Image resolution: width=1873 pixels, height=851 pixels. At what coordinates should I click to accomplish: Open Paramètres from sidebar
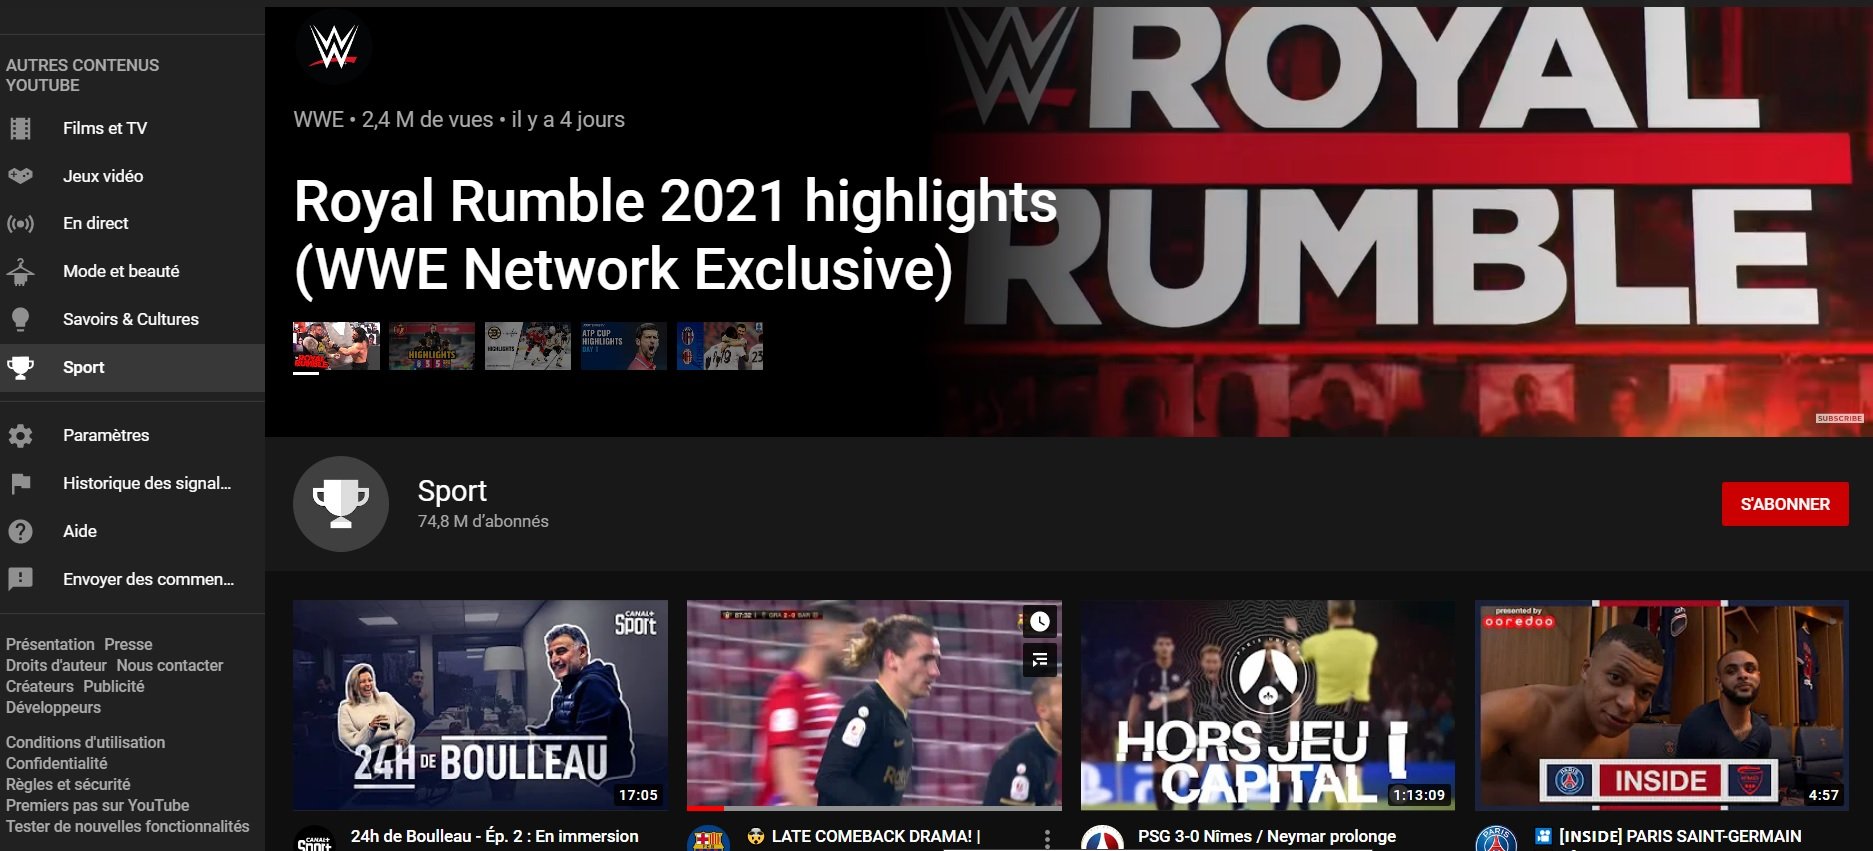[x=106, y=435]
